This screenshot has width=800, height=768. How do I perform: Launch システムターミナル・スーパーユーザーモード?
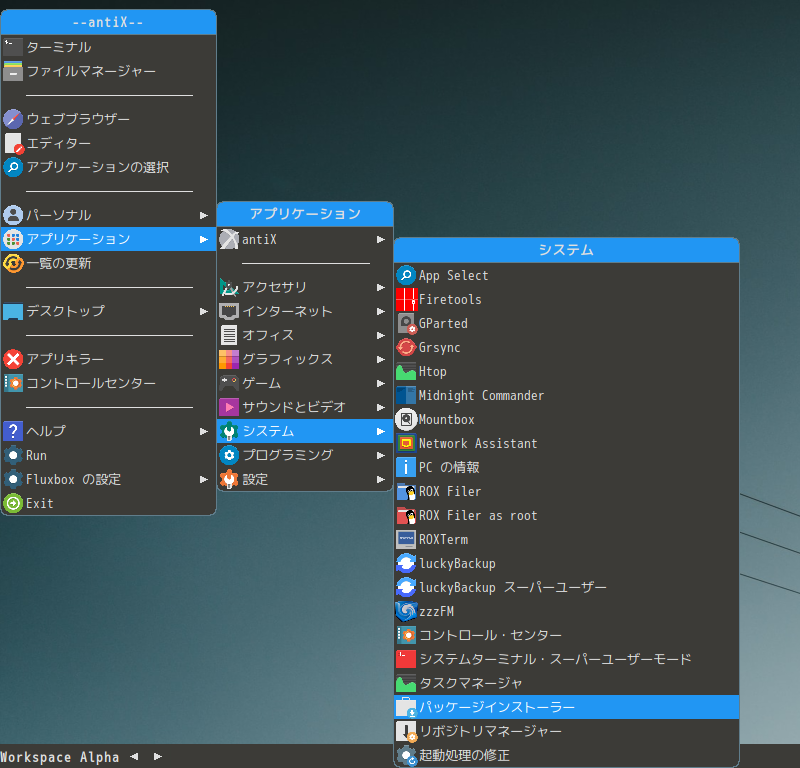click(x=566, y=659)
